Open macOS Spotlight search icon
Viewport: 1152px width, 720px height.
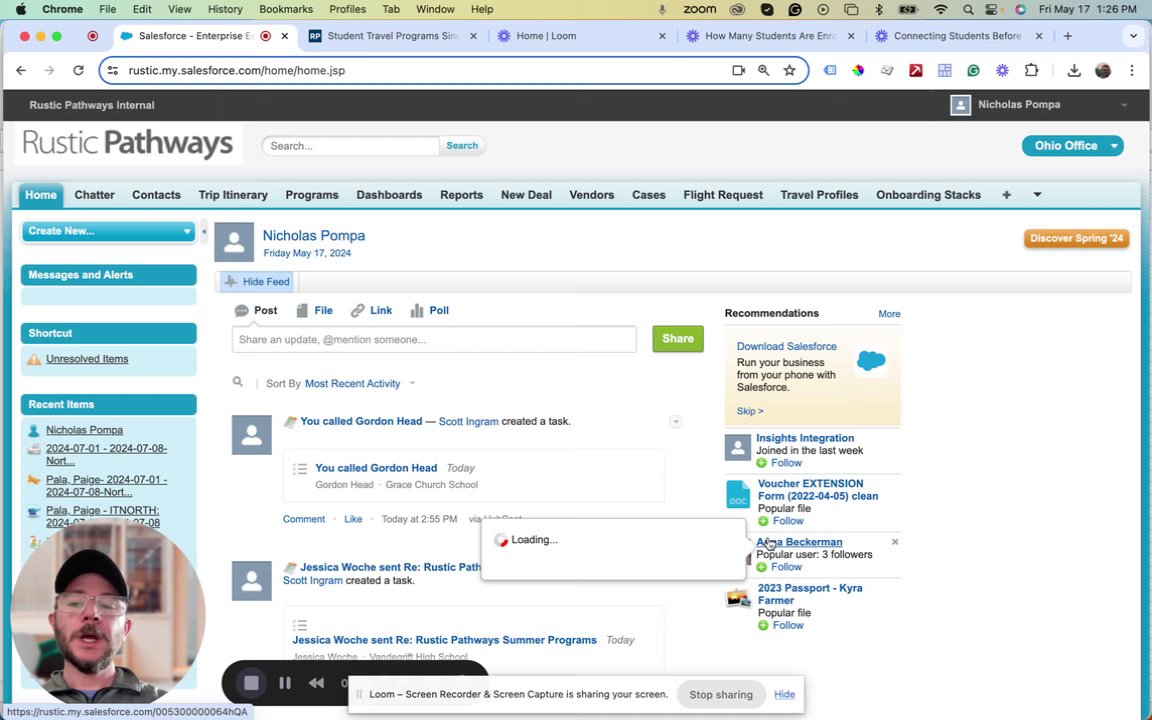(968, 10)
